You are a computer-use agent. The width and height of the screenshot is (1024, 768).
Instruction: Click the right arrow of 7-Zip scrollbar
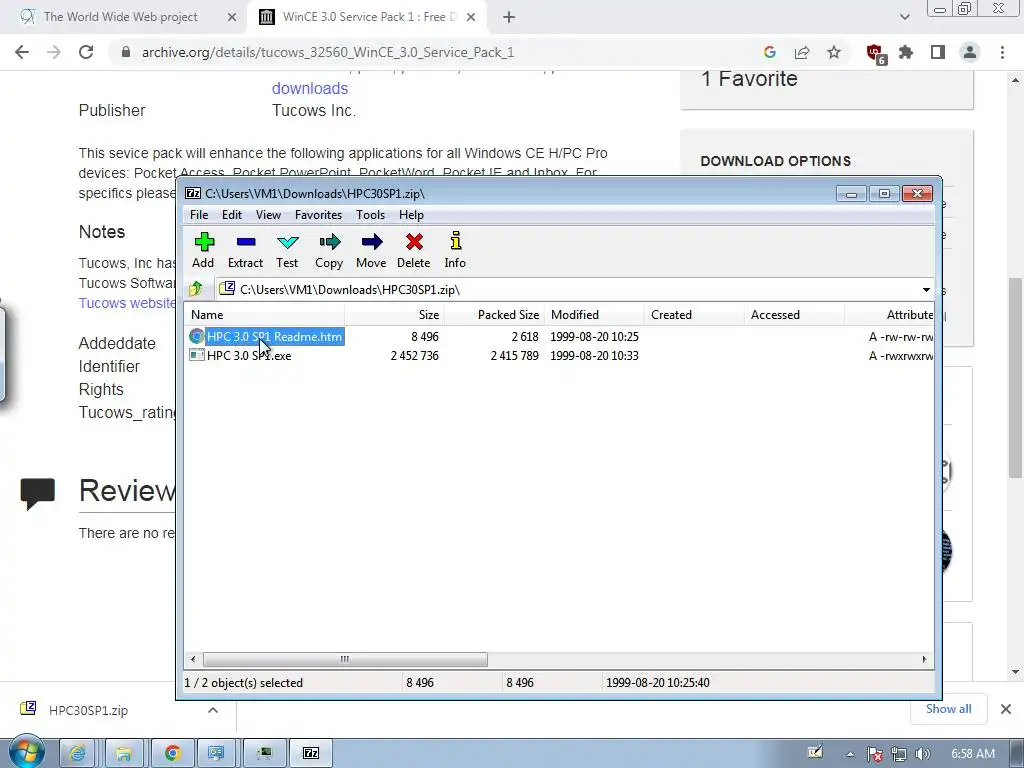pos(924,659)
